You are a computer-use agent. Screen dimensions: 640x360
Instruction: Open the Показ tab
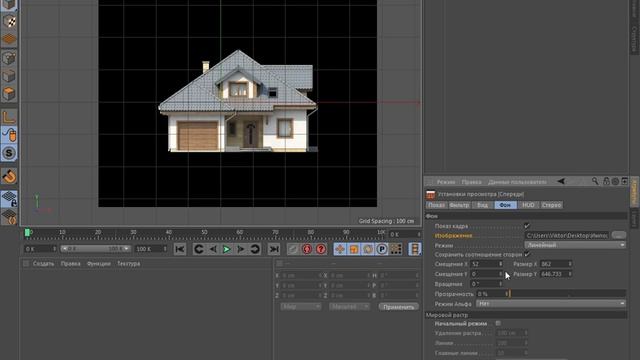click(x=436, y=205)
